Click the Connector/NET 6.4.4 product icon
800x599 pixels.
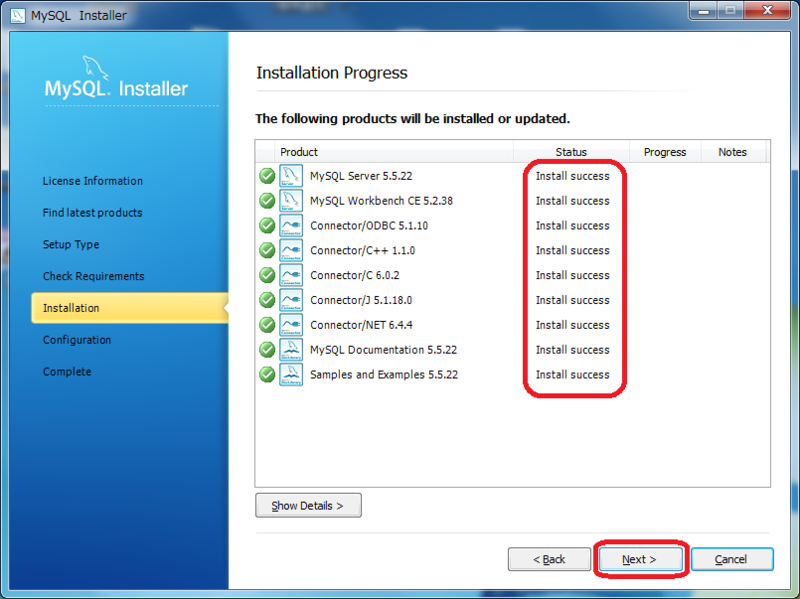tap(291, 325)
